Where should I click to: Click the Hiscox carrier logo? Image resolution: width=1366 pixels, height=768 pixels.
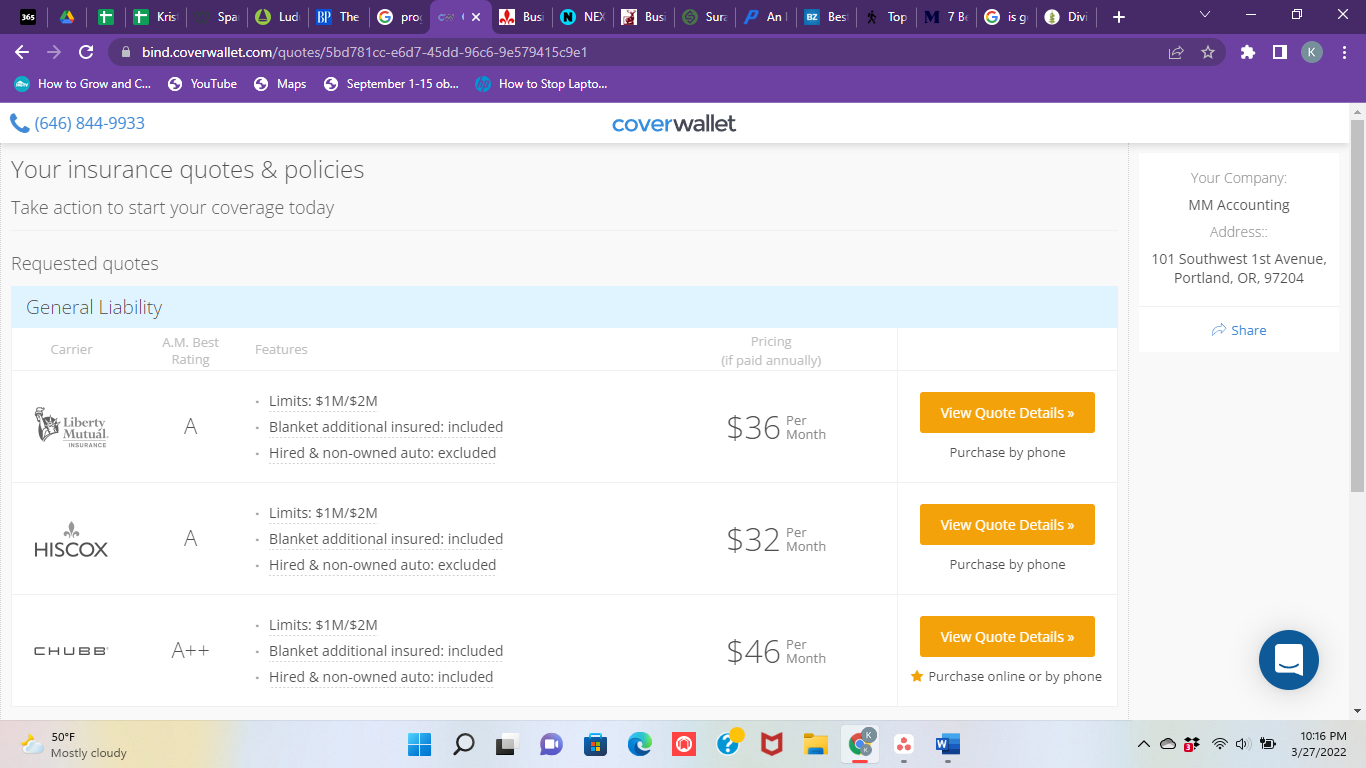point(71,540)
